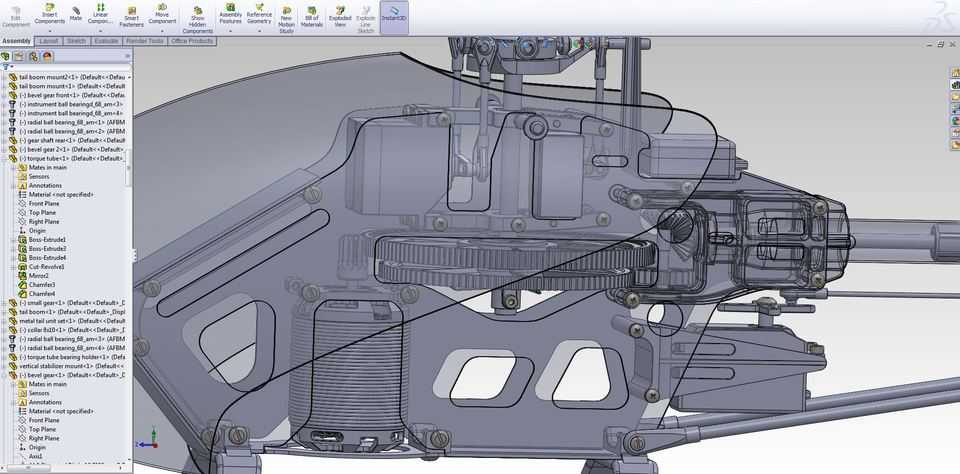Select the Mate tool
Viewport: 960px width, 474px height.
76,14
